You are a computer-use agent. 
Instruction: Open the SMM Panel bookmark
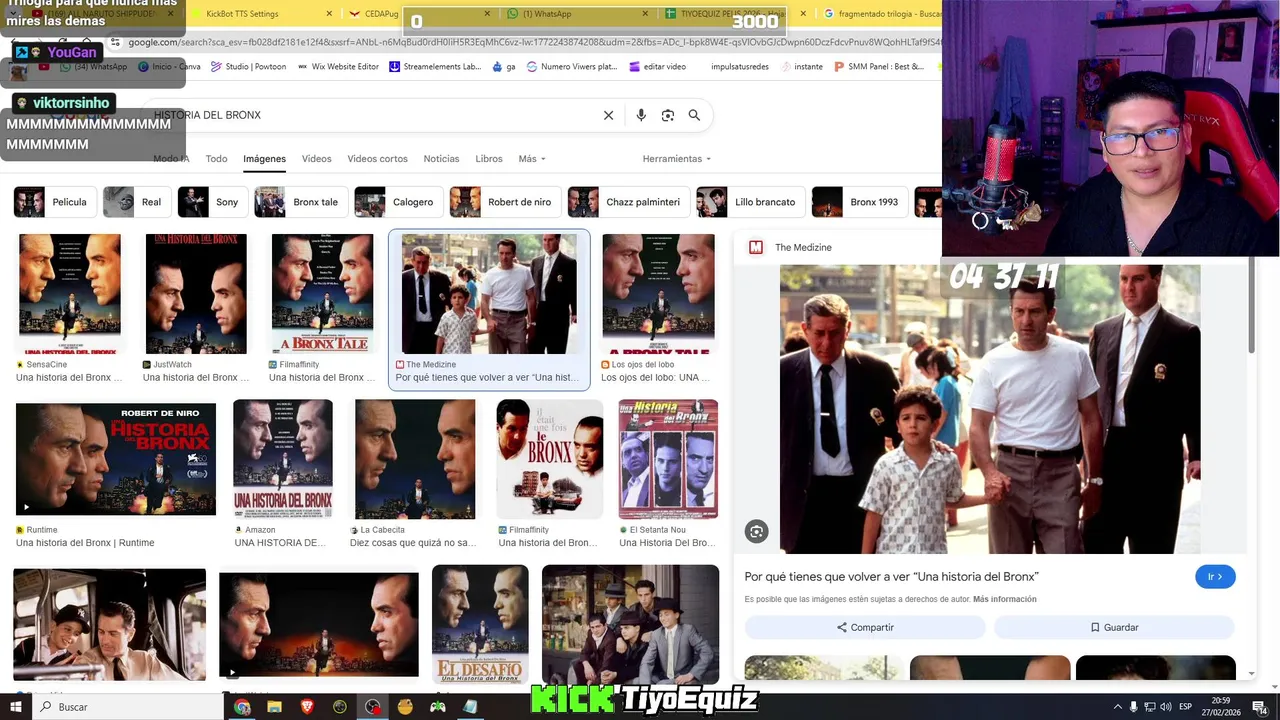click(878, 67)
